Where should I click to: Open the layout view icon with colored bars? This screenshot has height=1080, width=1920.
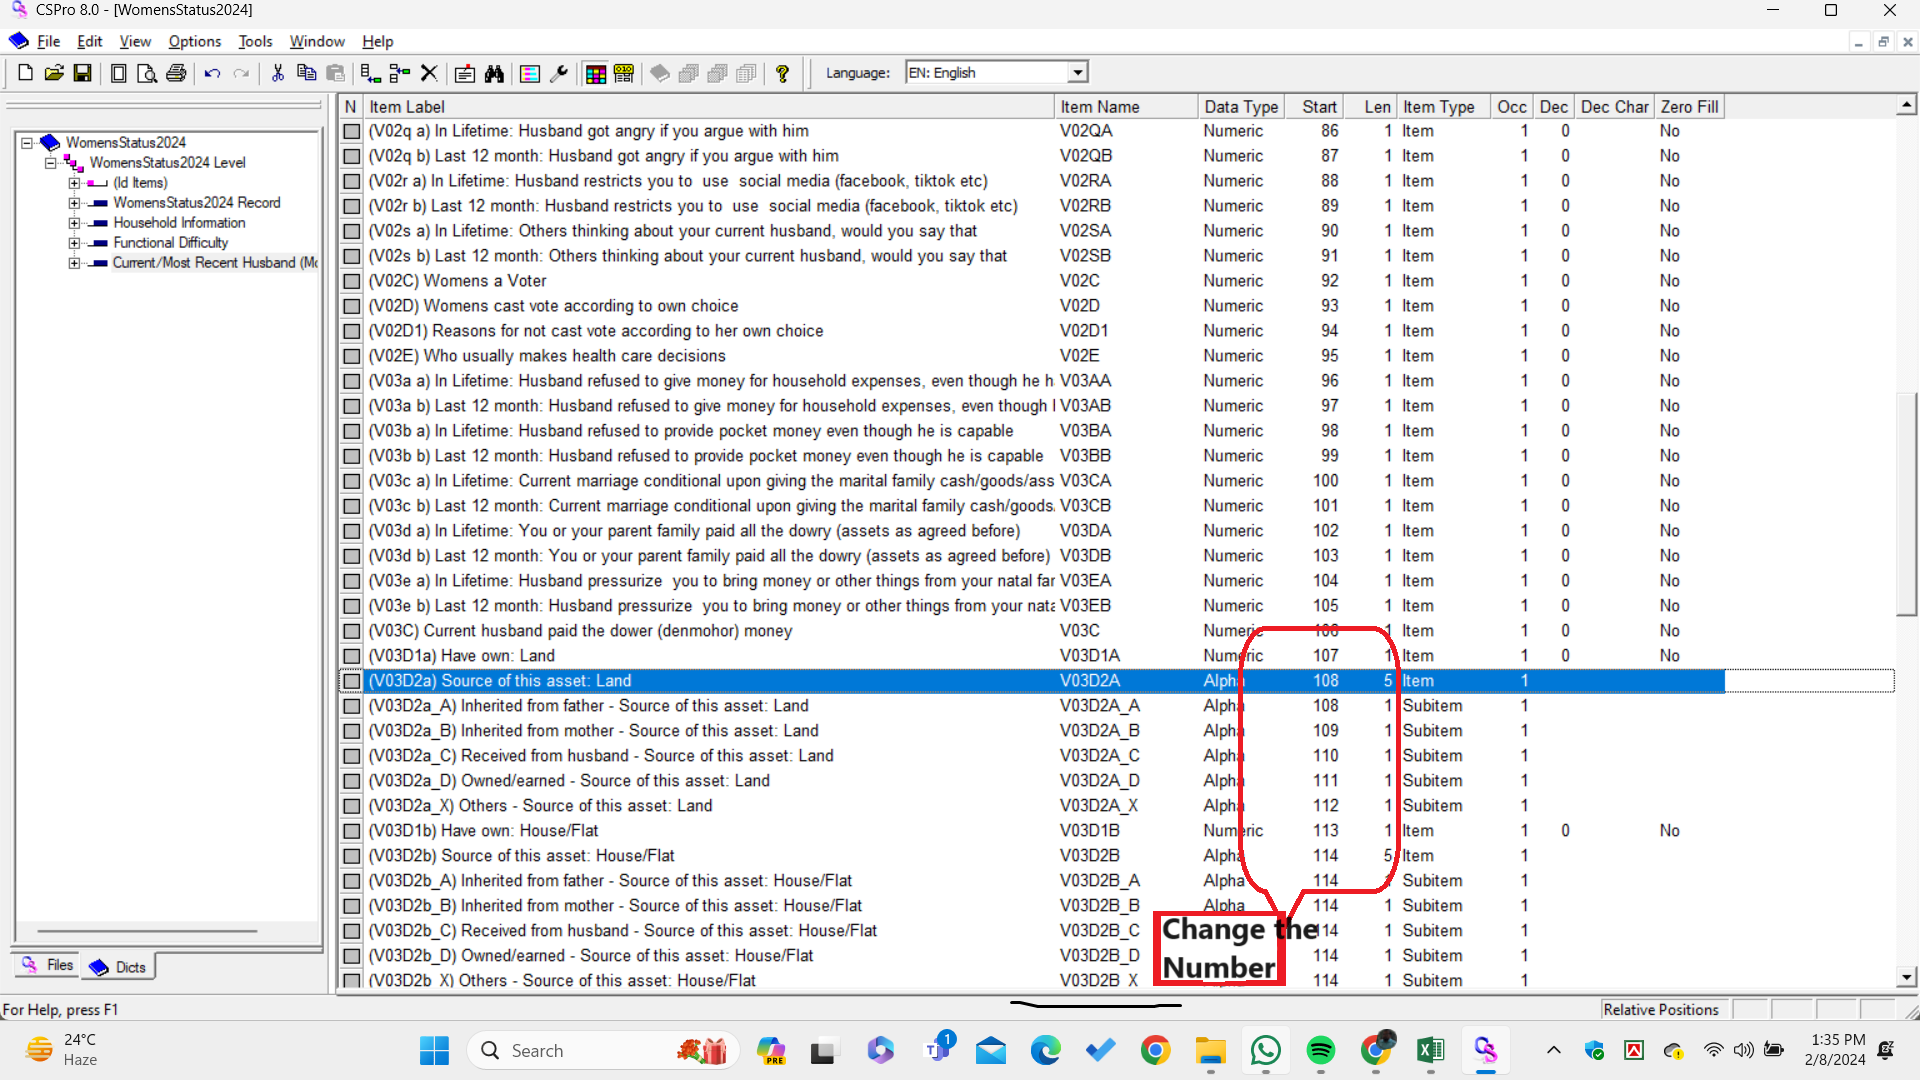click(530, 73)
